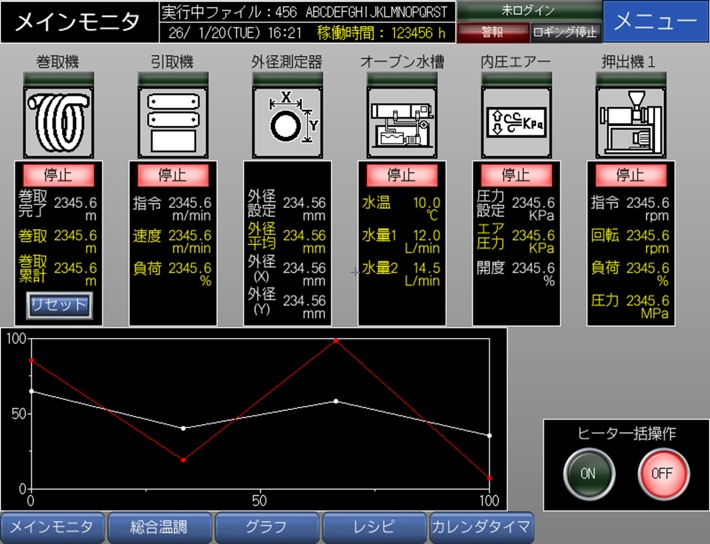Image resolution: width=710 pixels, height=544 pixels.
Task: Click the 引取機 負荷 value
Action: tap(190, 274)
